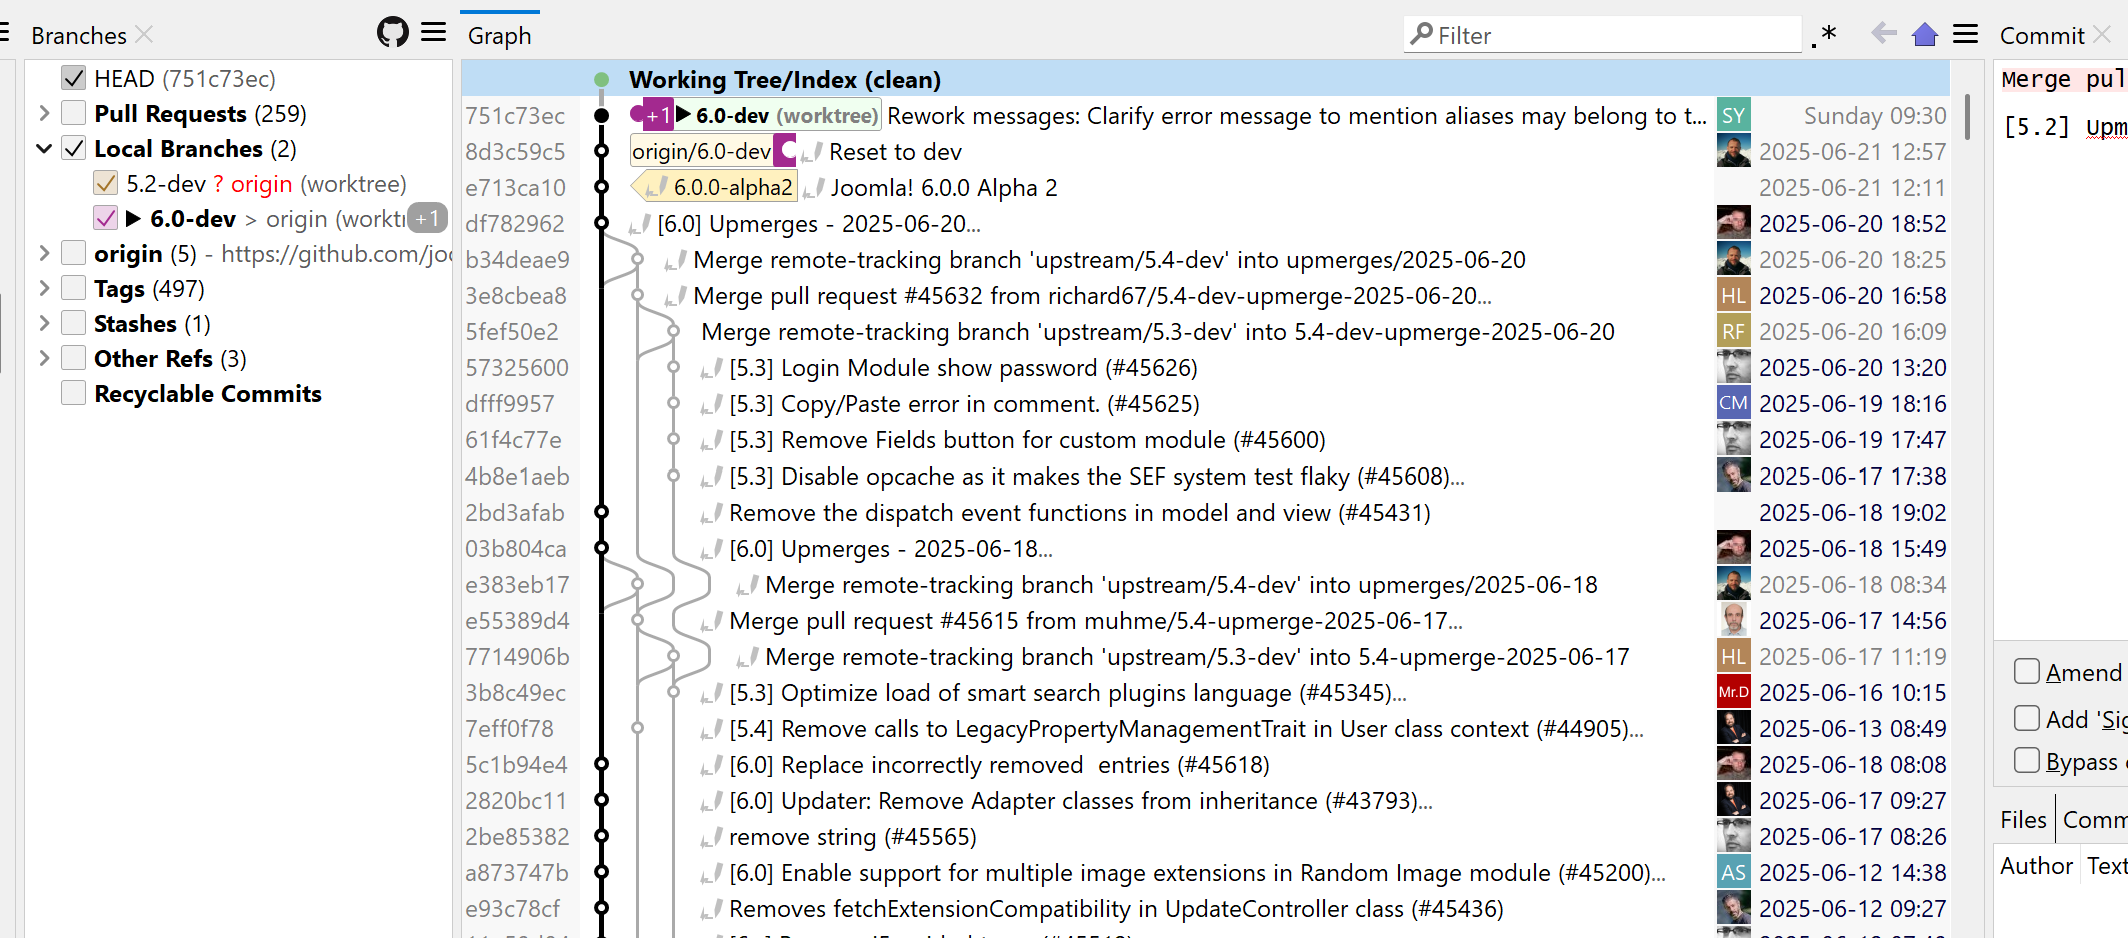Open the hamburger menu left of the Commit tab
2128x938 pixels.
tap(1965, 33)
